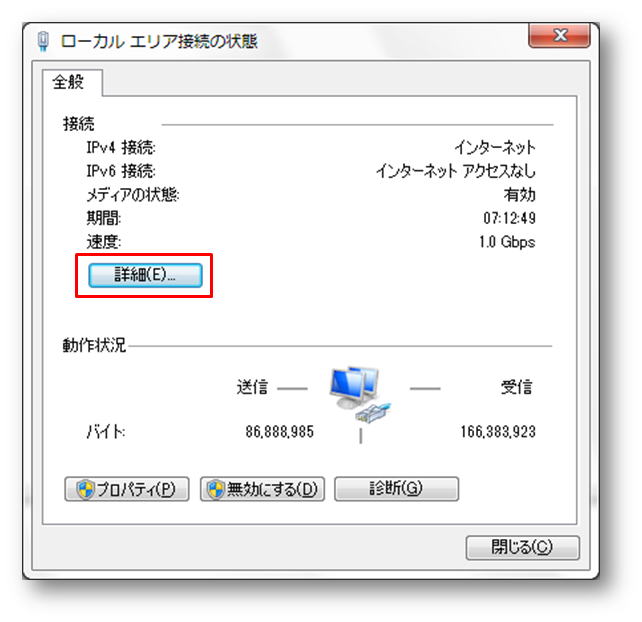Click the sent bytes value 86,888,985
The width and height of the screenshot is (642, 622).
point(280,432)
